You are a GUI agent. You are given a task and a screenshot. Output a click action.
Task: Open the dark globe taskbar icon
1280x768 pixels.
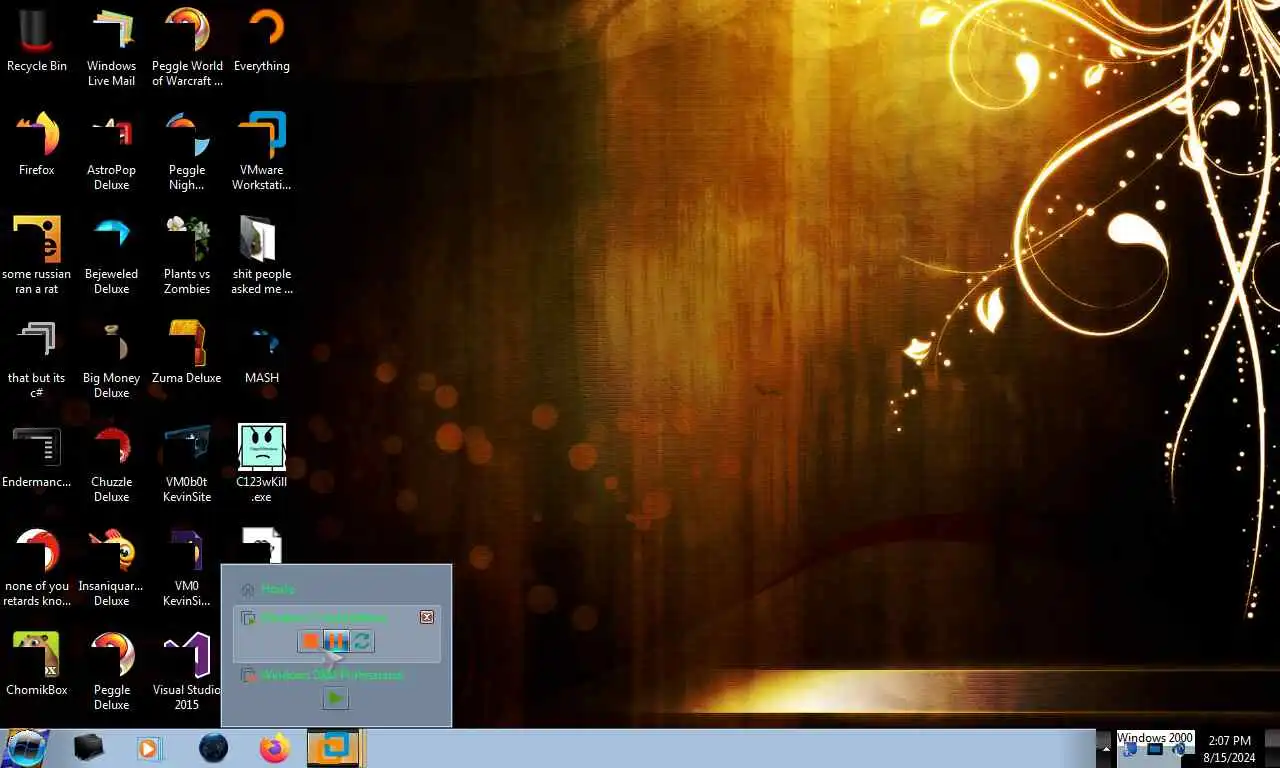coord(213,748)
